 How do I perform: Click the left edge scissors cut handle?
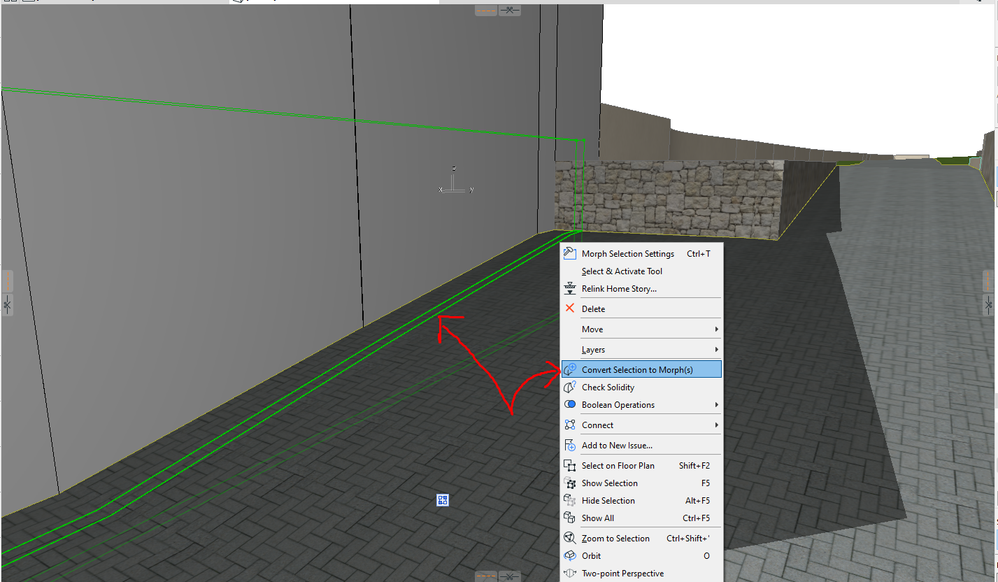(x=7, y=304)
